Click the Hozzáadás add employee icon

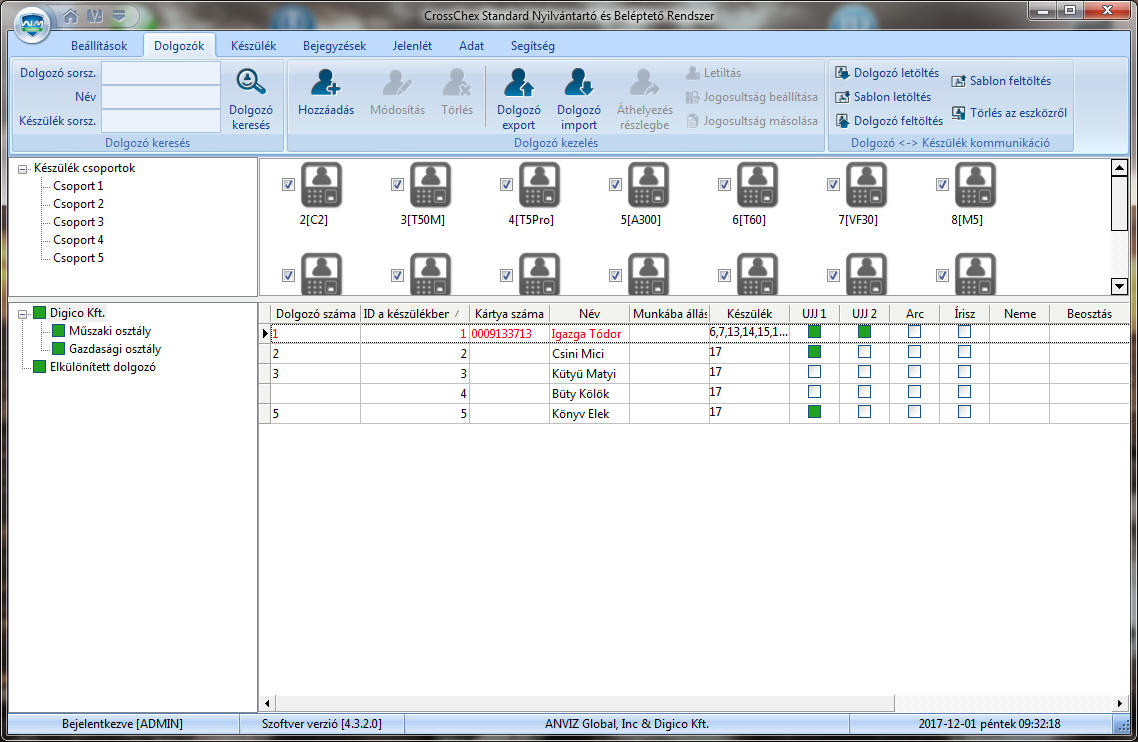click(325, 83)
